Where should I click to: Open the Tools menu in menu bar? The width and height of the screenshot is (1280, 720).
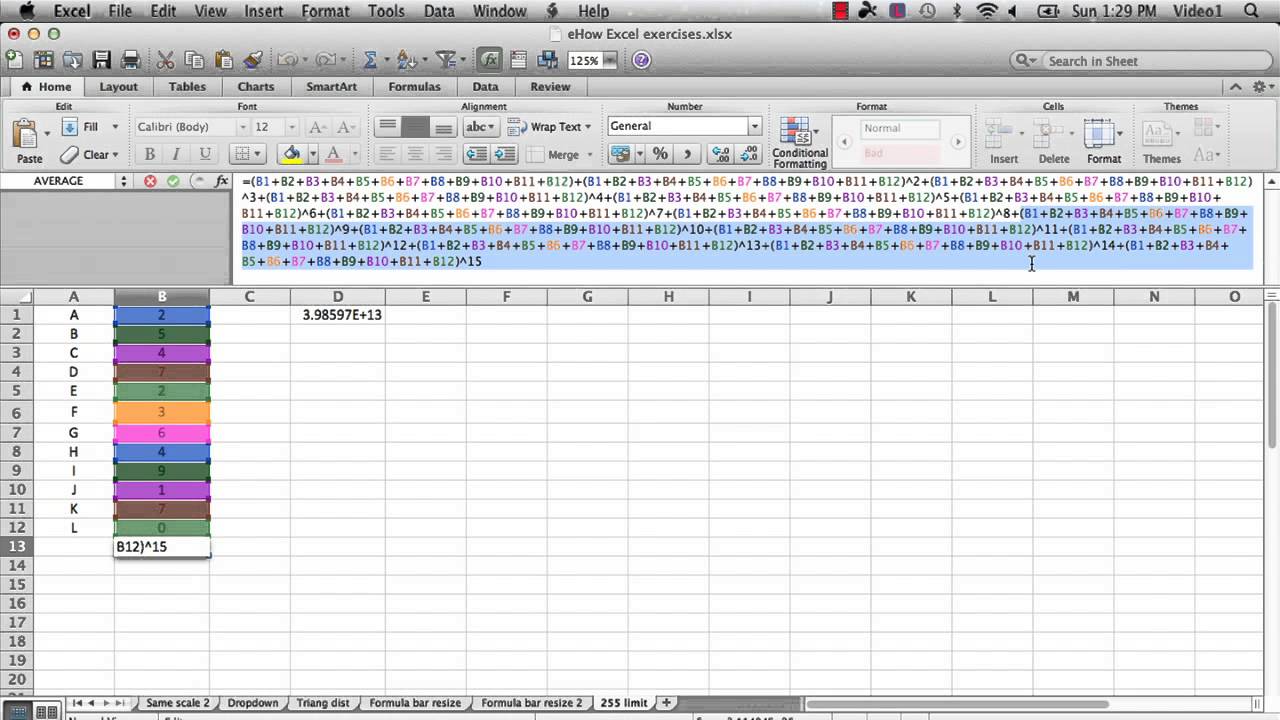click(386, 12)
